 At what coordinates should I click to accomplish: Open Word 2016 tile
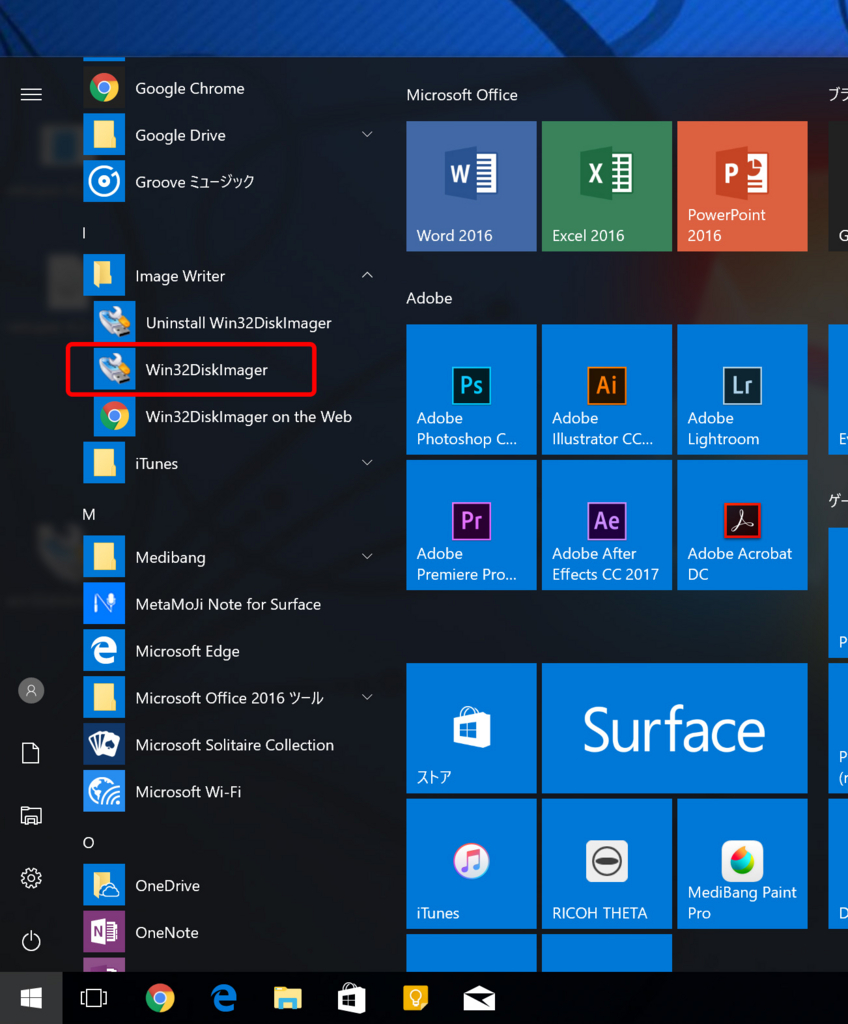coord(471,186)
